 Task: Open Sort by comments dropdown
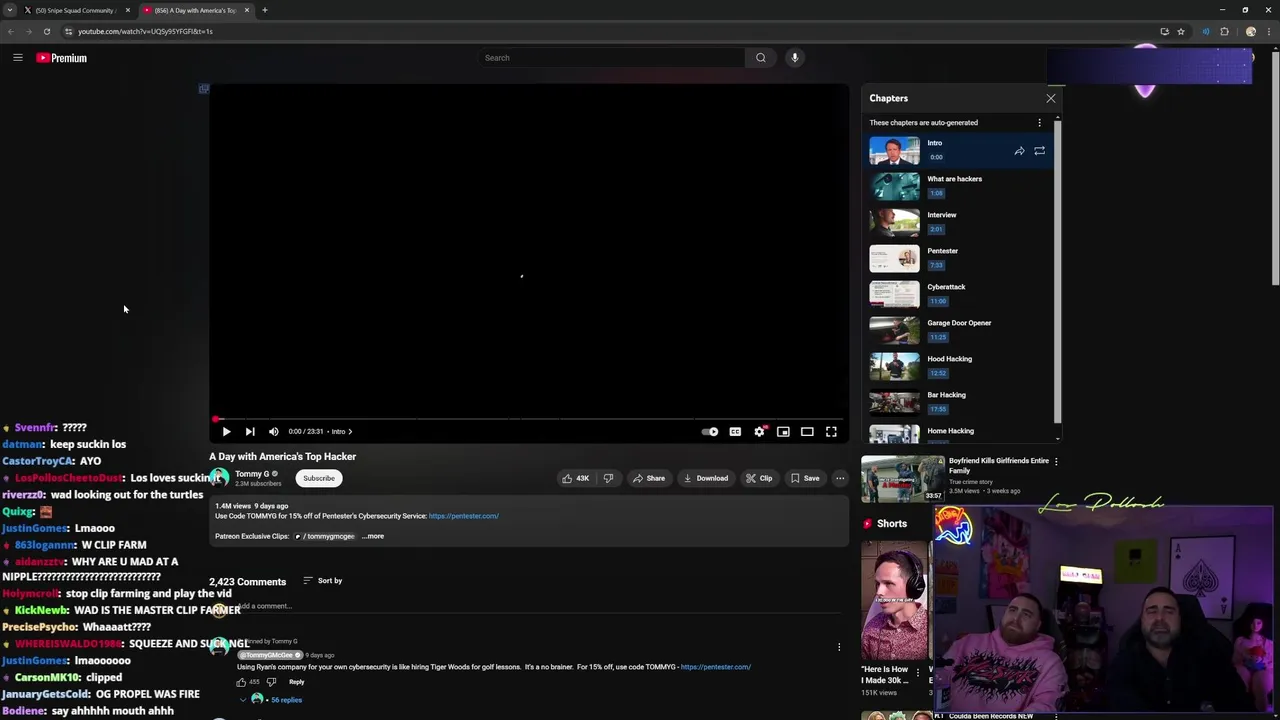323,581
